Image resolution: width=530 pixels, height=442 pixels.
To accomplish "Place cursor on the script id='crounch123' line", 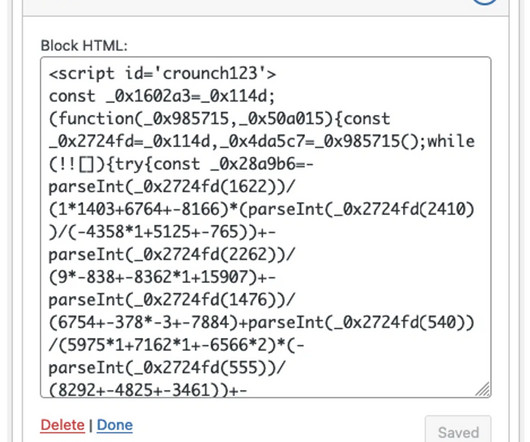I will coord(162,73).
